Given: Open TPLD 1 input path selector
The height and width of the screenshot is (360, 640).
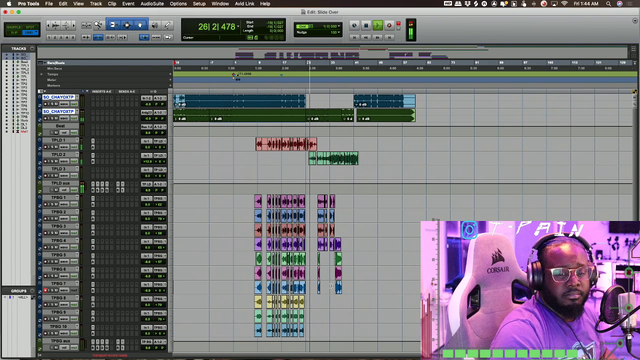Looking at the screenshot, I should point(147,141).
